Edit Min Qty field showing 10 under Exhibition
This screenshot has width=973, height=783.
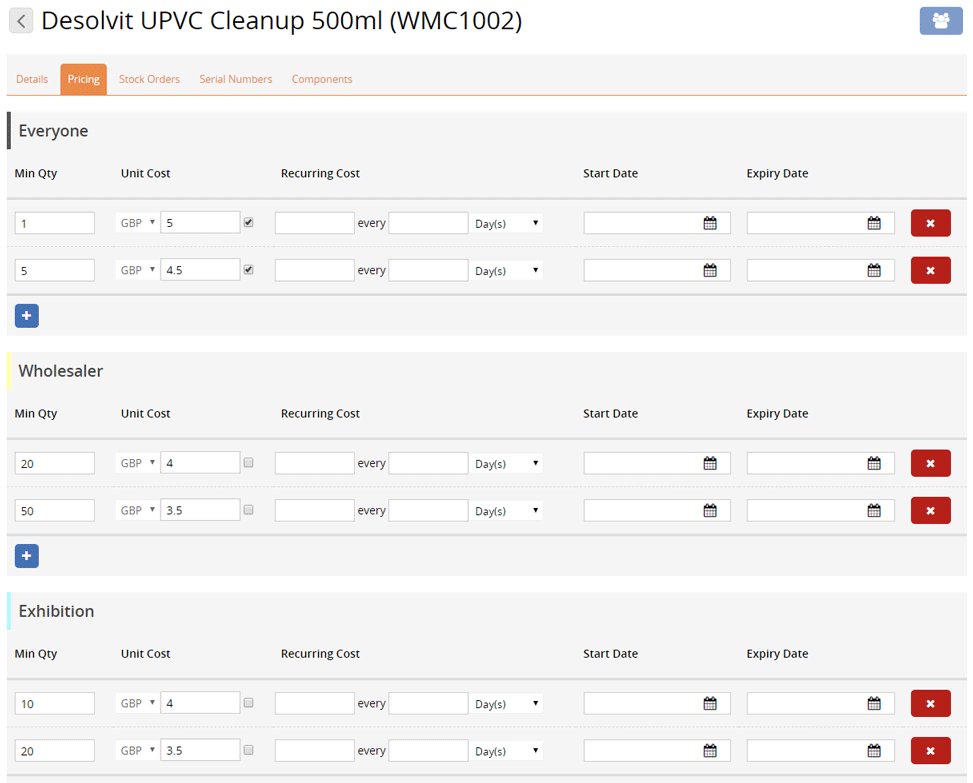coord(55,704)
